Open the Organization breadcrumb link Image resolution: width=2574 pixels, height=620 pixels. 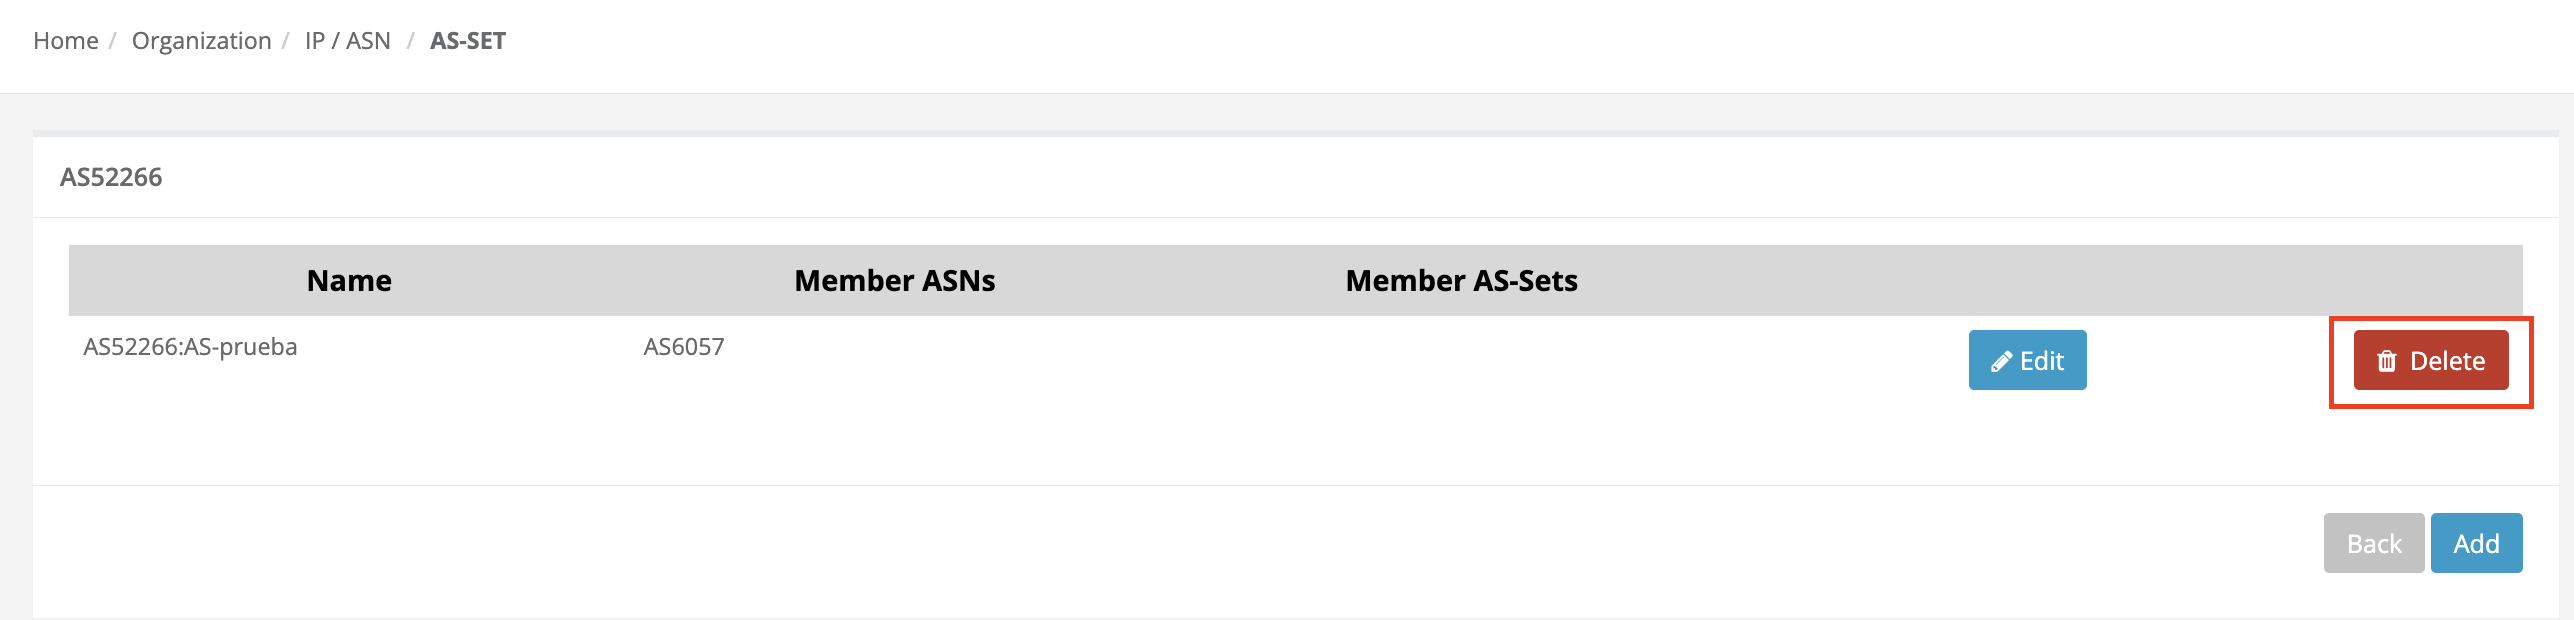click(x=201, y=41)
